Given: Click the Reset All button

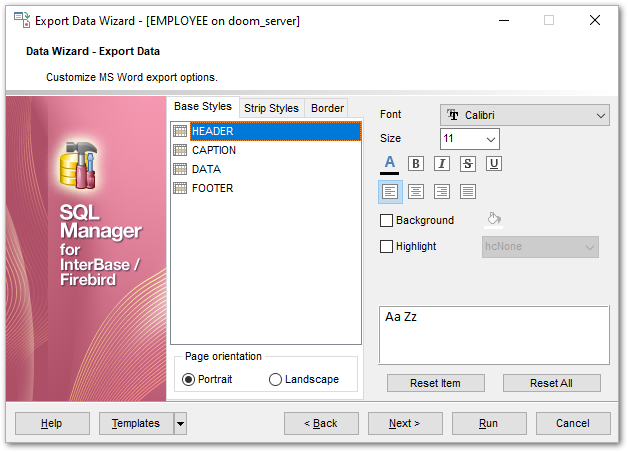Looking at the screenshot, I should [x=551, y=383].
